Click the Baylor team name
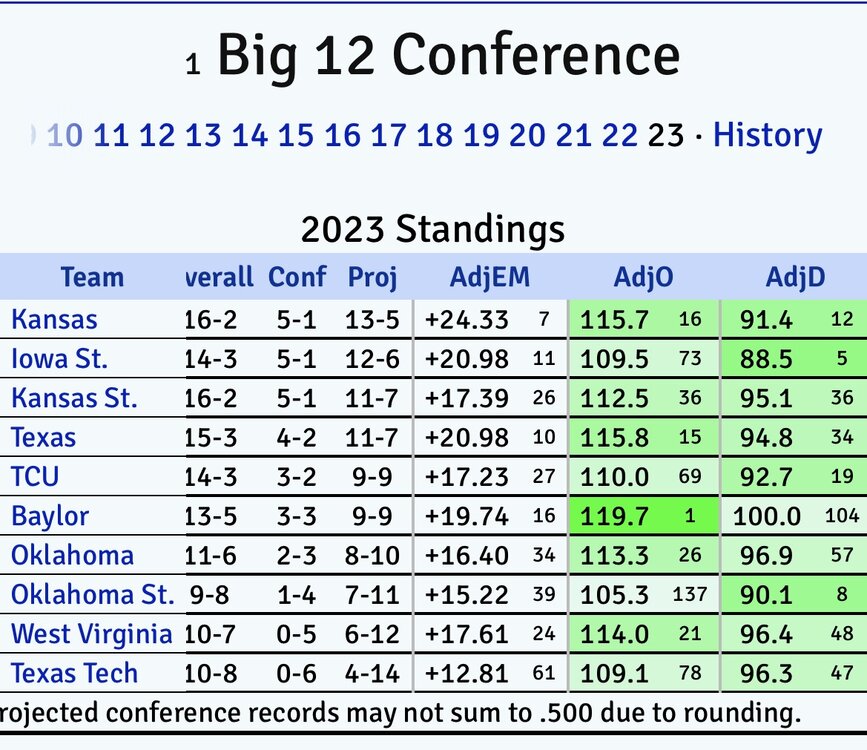 click(x=50, y=516)
